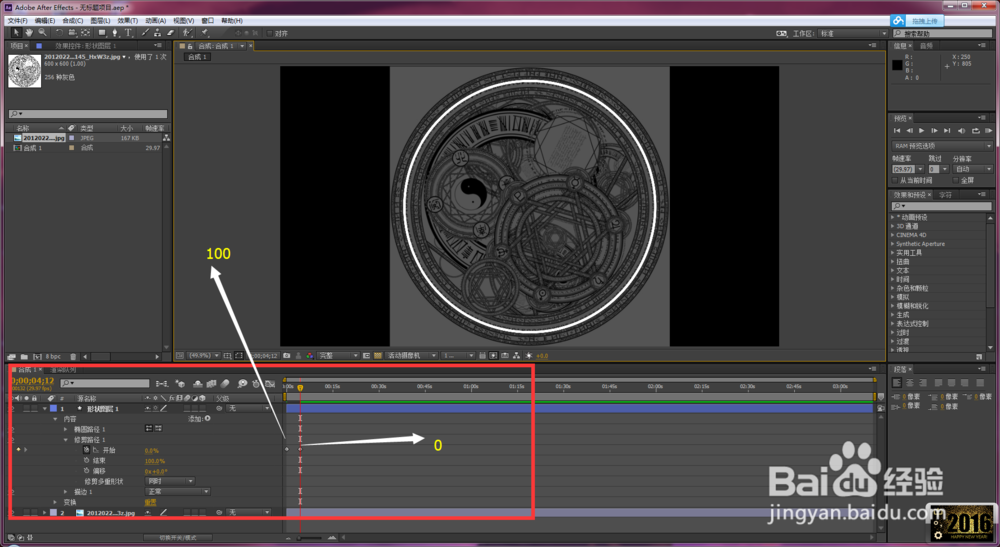Collapse the 修剪路径 1 group
Screen dimensions: 1000x547
(x=66, y=440)
